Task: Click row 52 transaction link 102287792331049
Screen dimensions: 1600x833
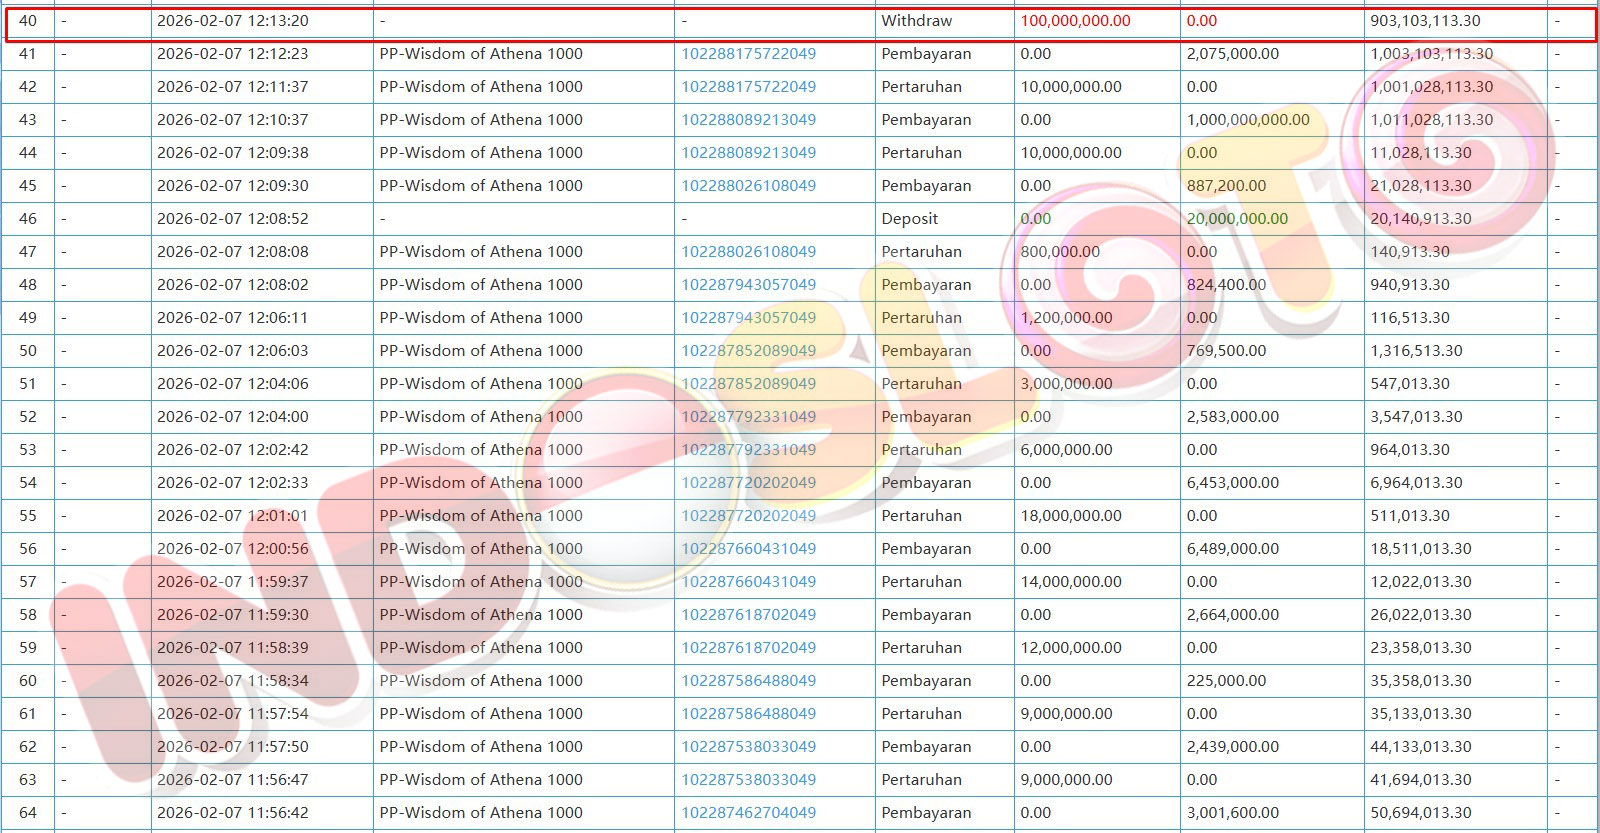Action: [x=748, y=417]
